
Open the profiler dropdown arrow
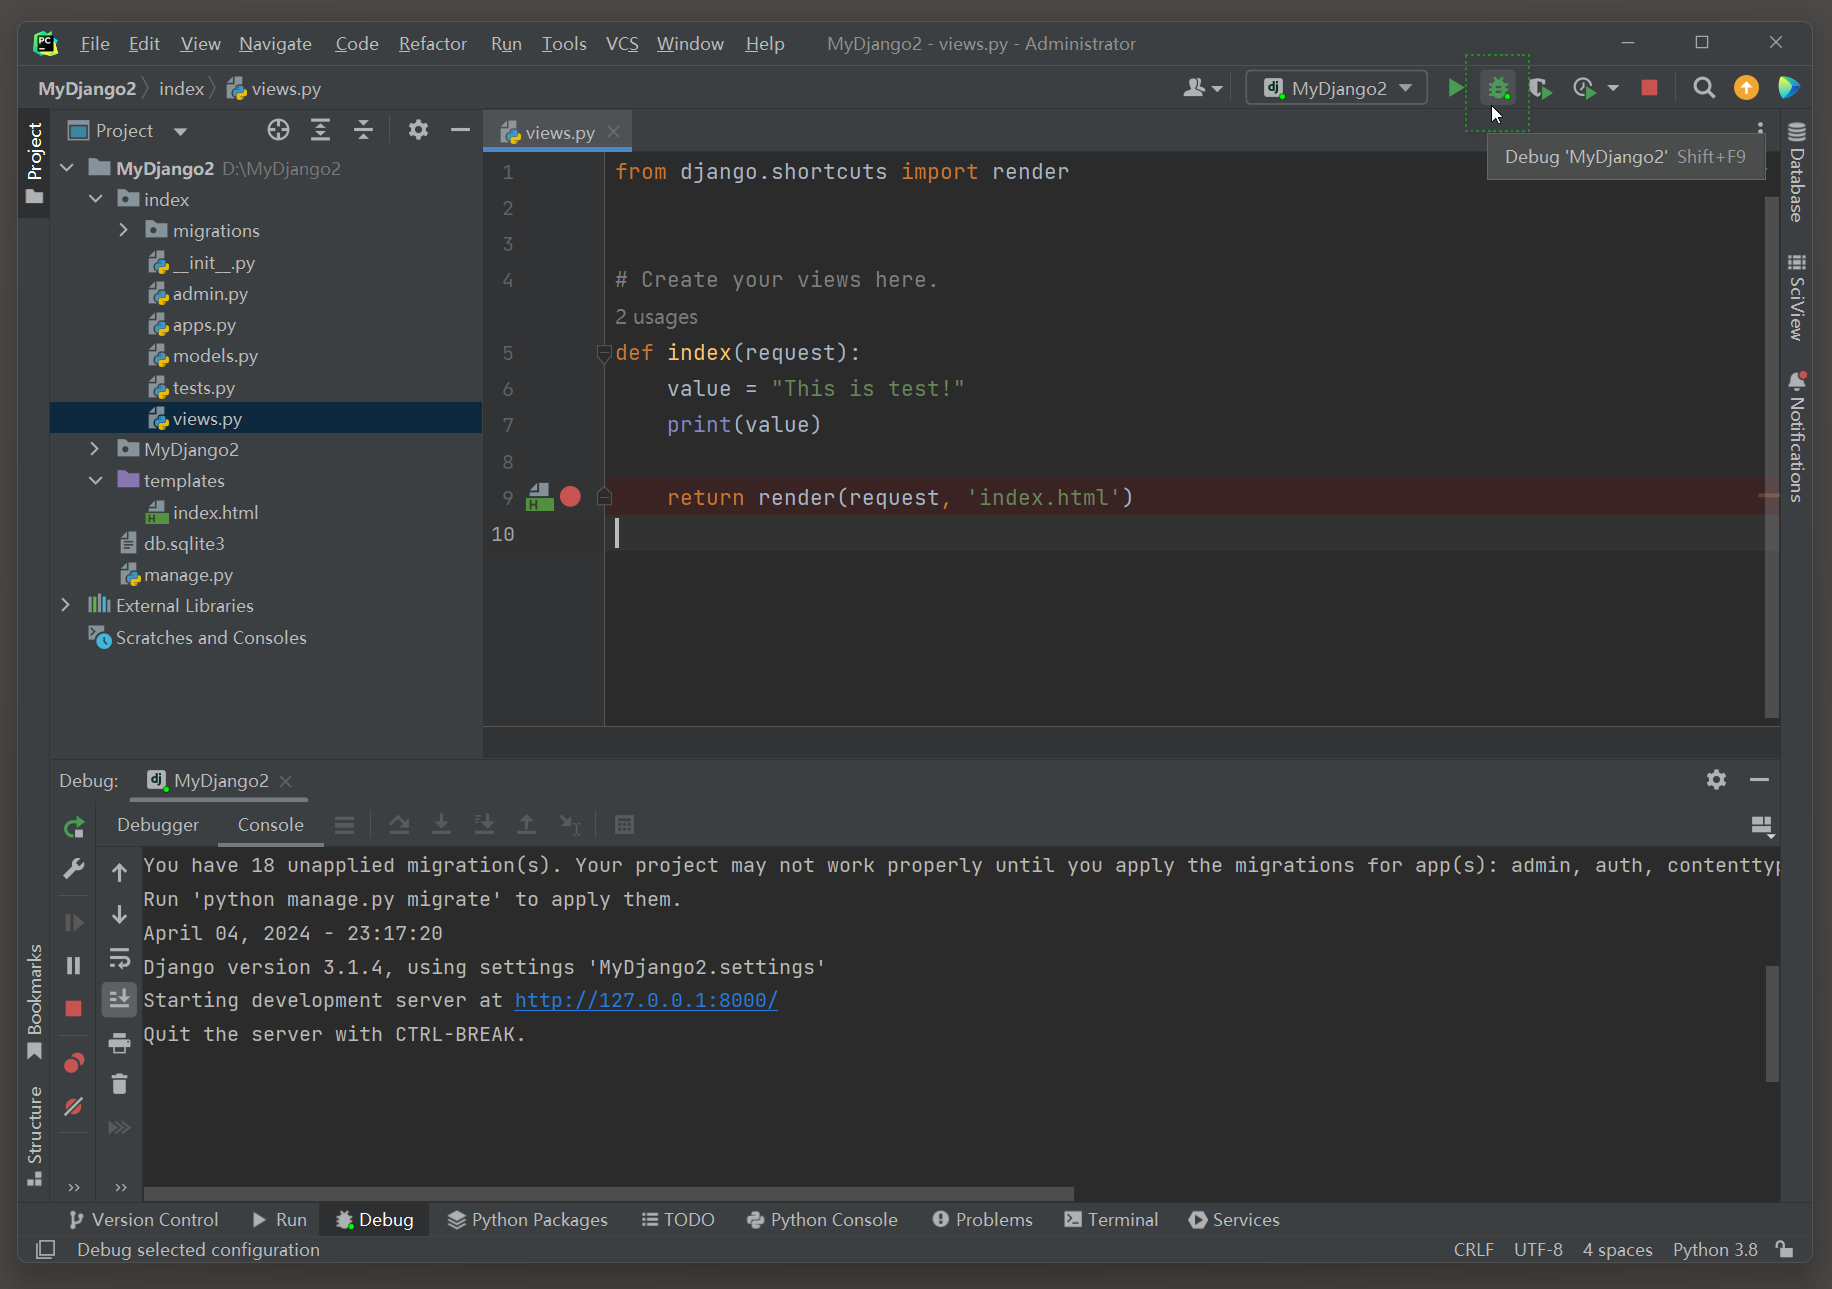(x=1613, y=88)
